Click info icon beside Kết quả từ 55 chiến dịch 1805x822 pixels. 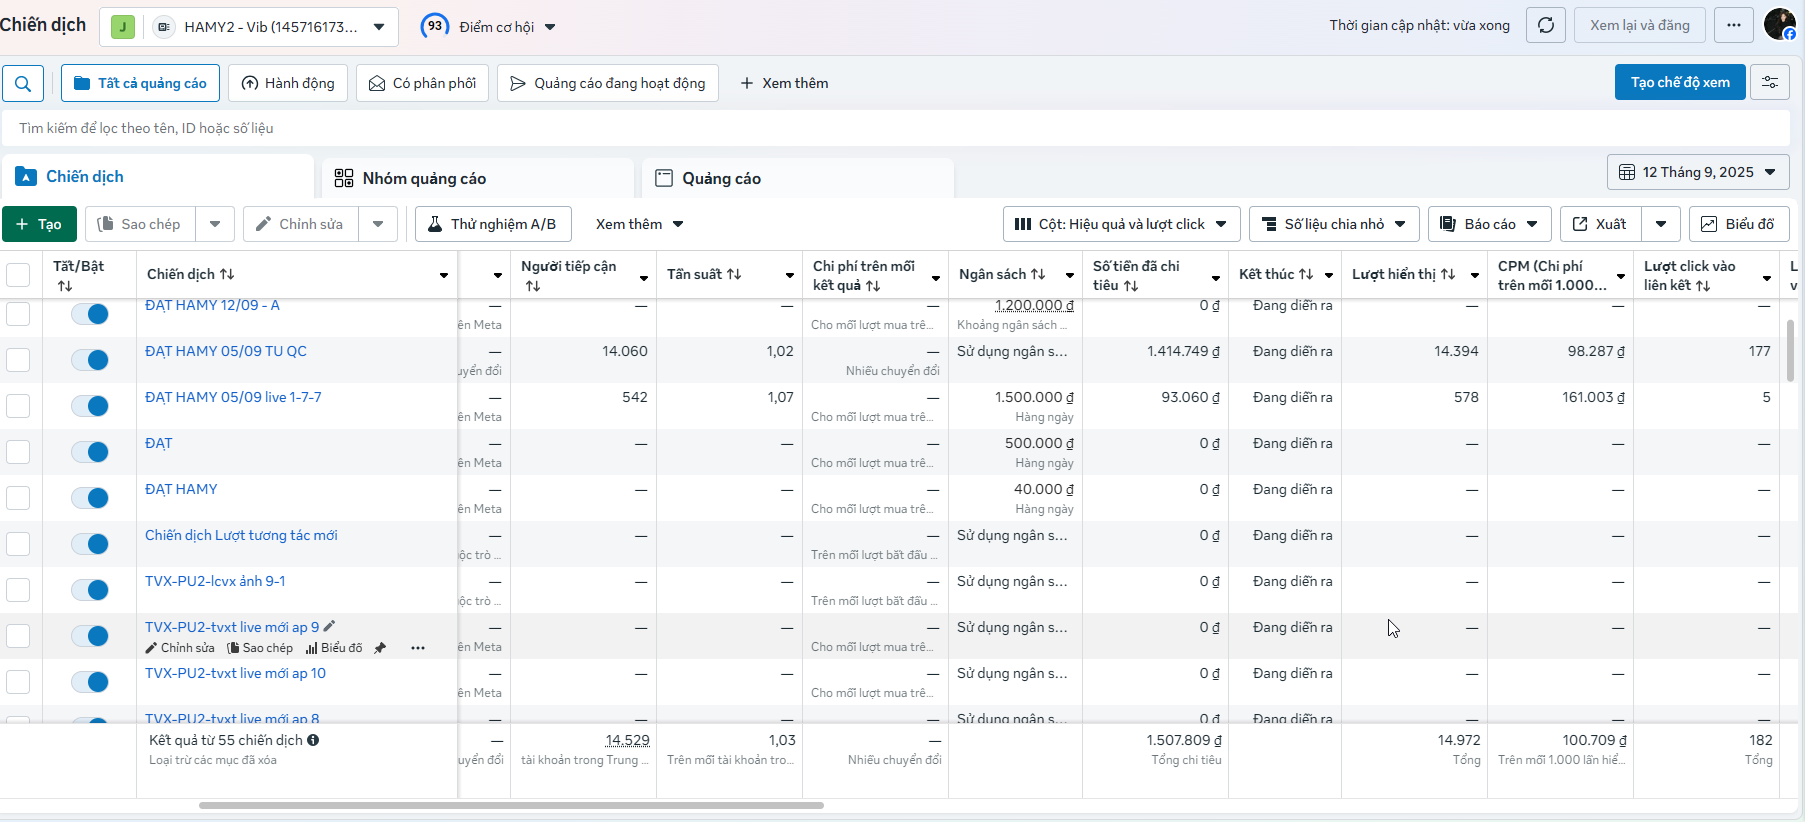[x=313, y=740]
